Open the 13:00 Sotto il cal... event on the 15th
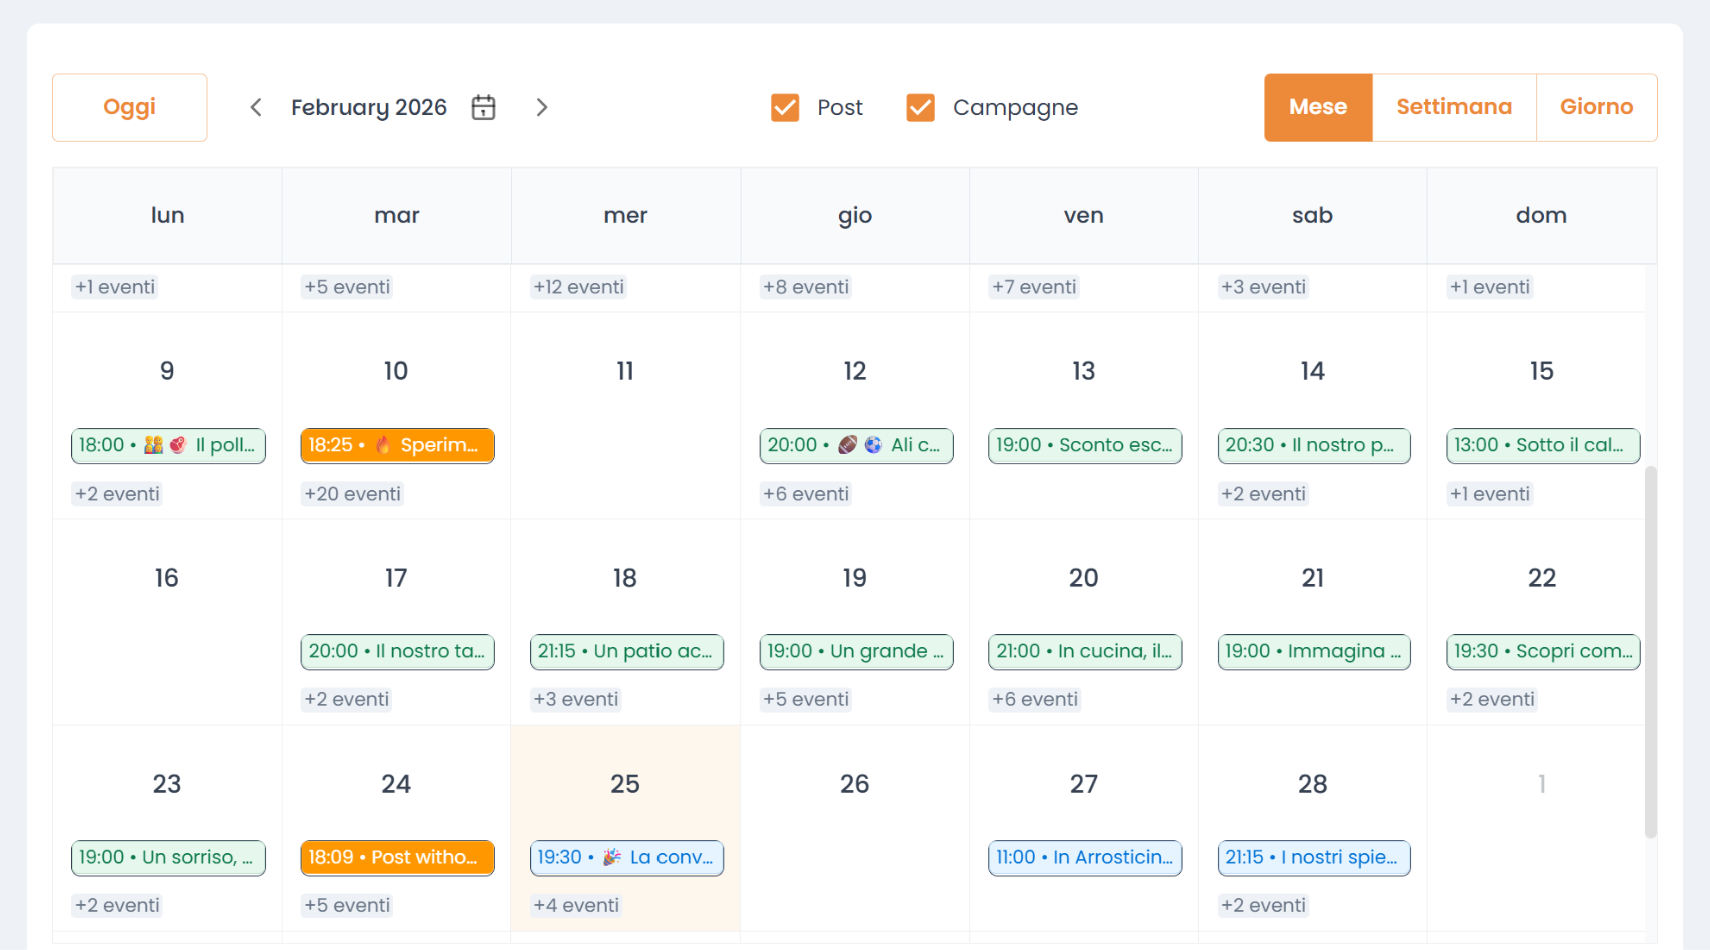The height and width of the screenshot is (950, 1710). tap(1542, 445)
